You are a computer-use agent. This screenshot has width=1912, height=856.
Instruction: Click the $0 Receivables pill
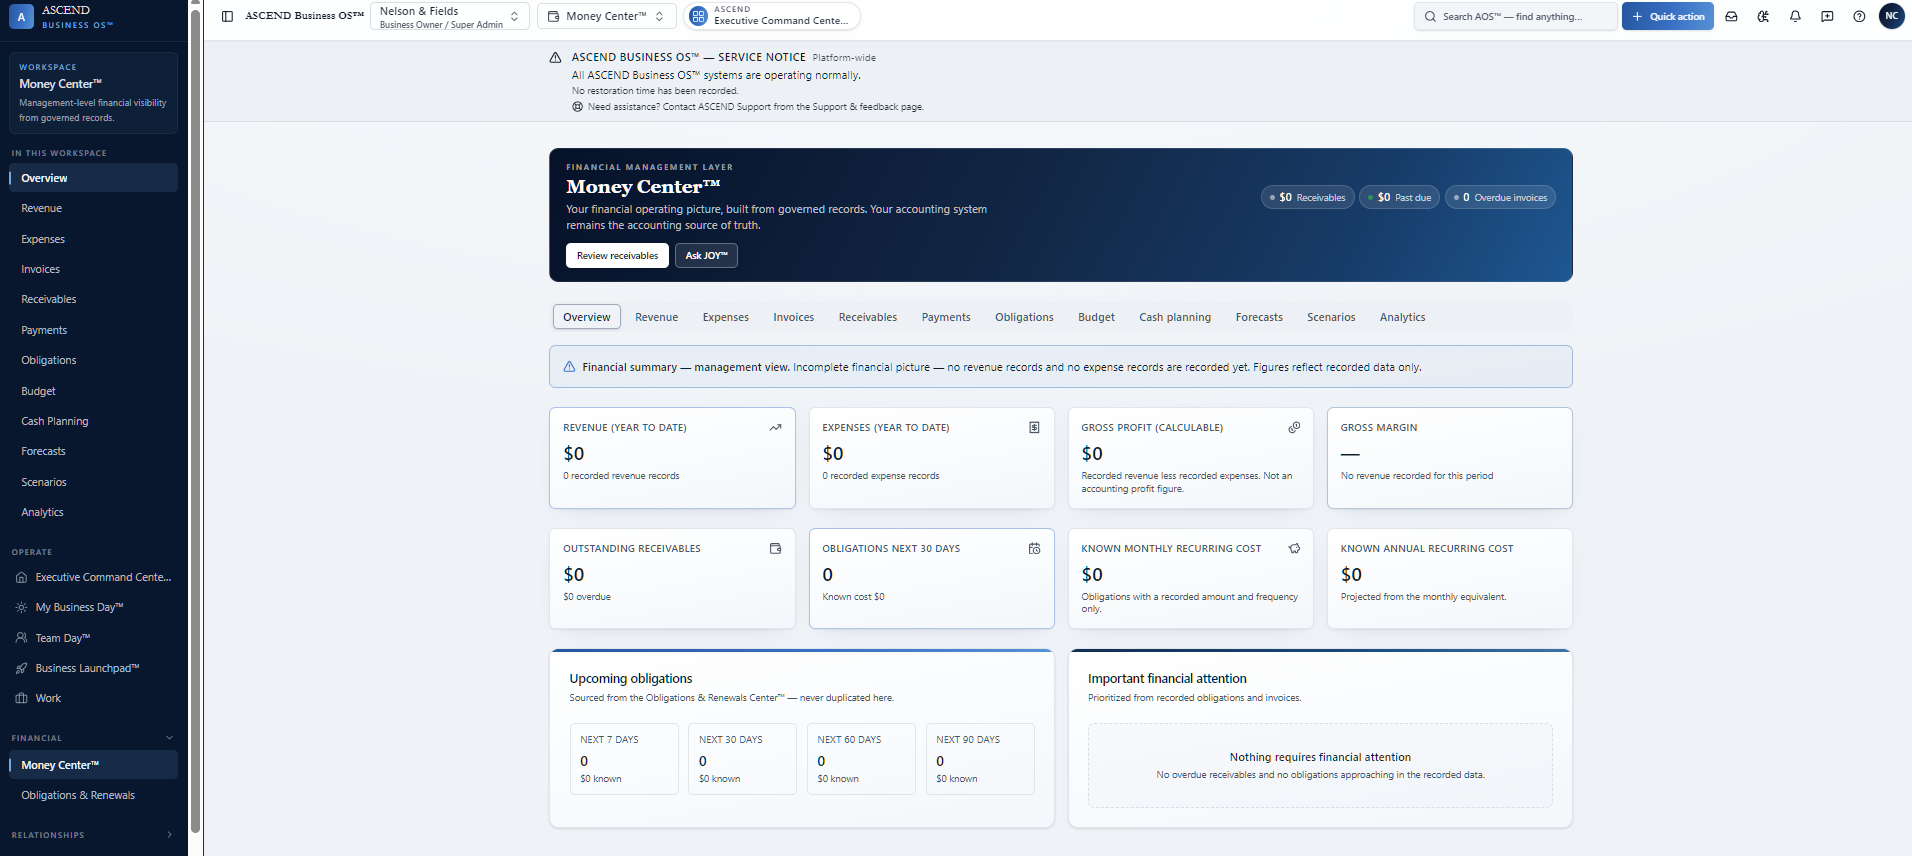[x=1308, y=198]
